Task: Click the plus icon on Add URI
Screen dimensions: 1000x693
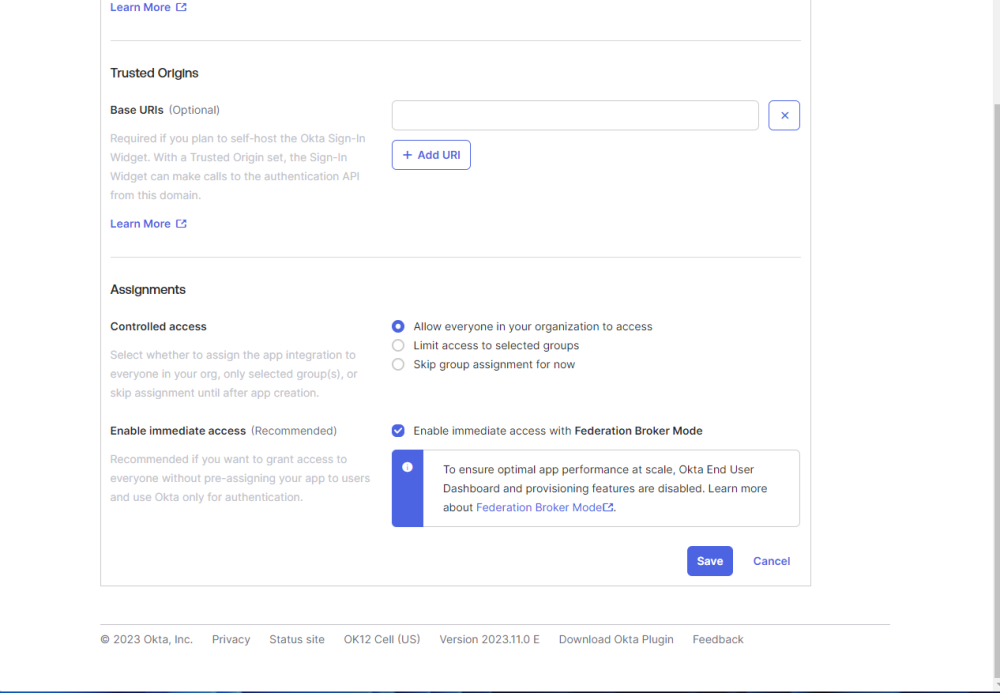Action: tap(407, 155)
